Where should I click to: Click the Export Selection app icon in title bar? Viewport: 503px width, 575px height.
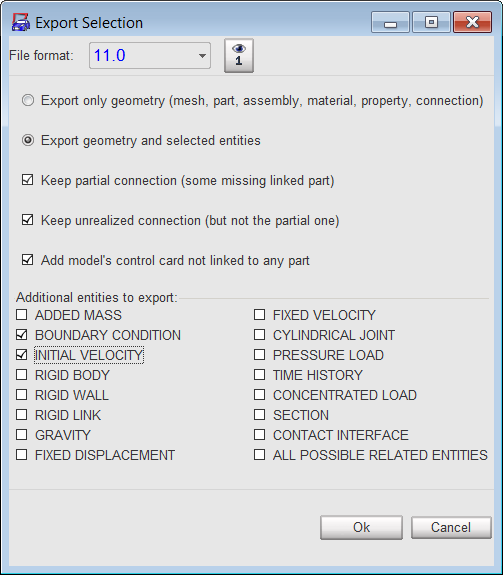tap(20, 22)
